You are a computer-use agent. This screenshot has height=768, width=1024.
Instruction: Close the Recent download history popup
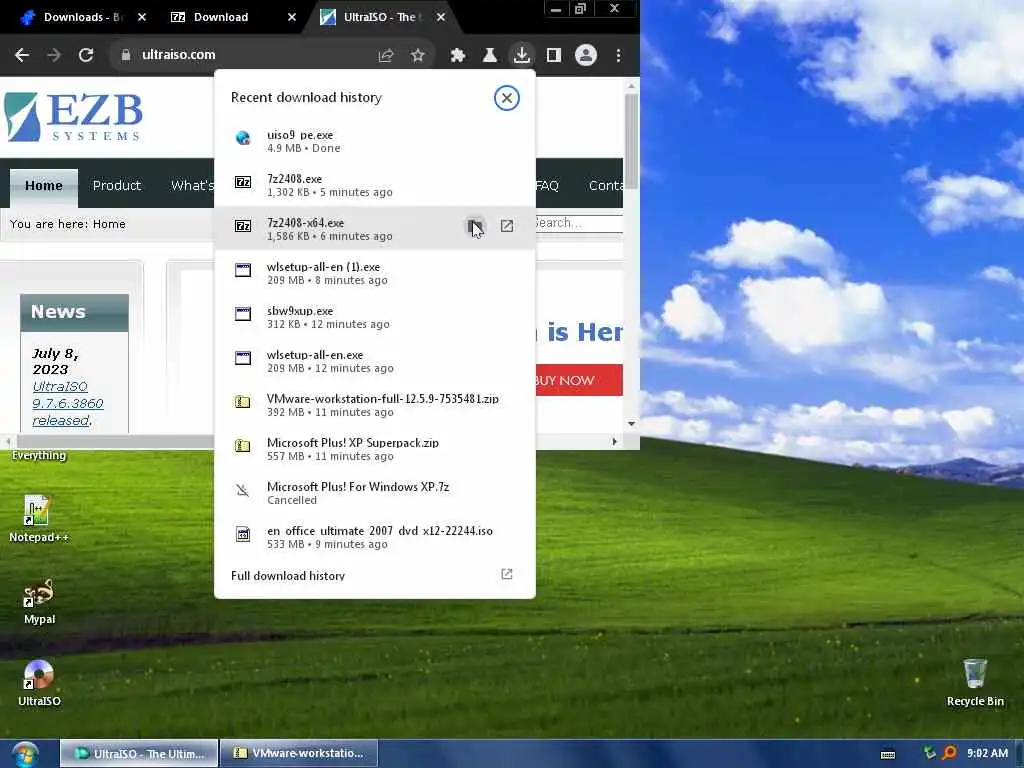[506, 98]
